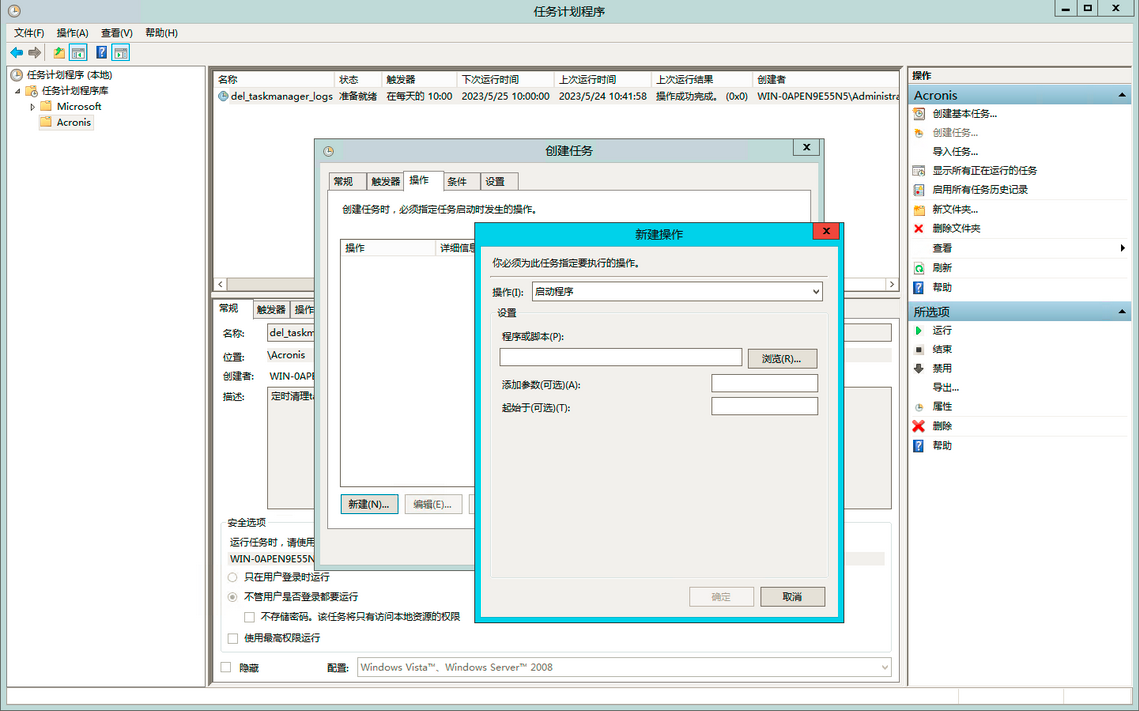Click the 帮助 icon under Acronis section
The width and height of the screenshot is (1139, 711).
919,288
